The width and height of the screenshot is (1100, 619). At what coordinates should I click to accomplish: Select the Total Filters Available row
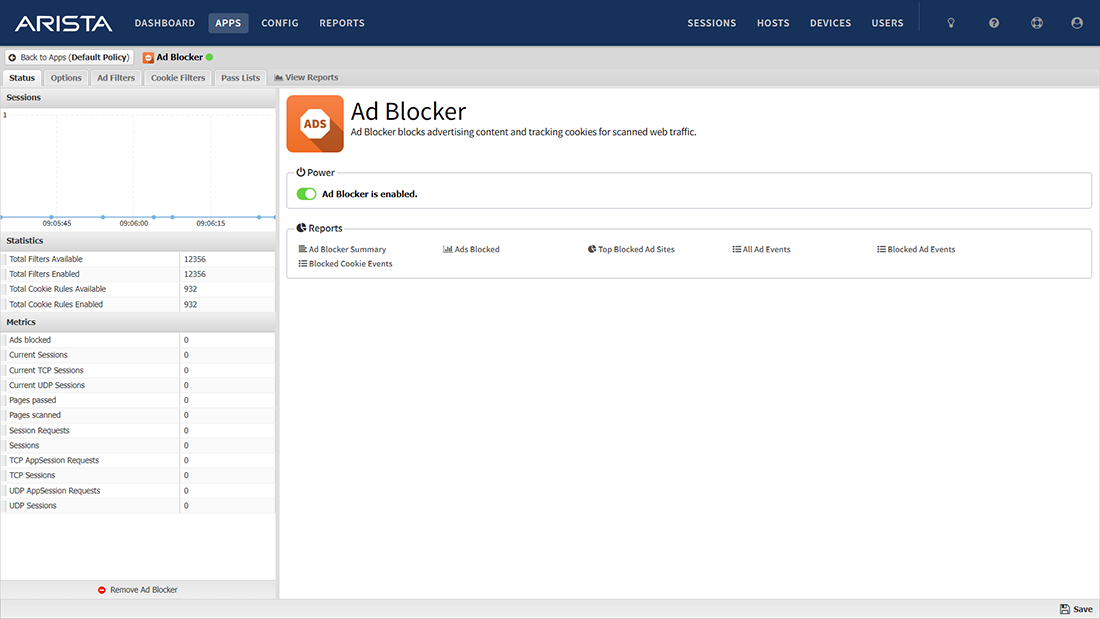138,259
